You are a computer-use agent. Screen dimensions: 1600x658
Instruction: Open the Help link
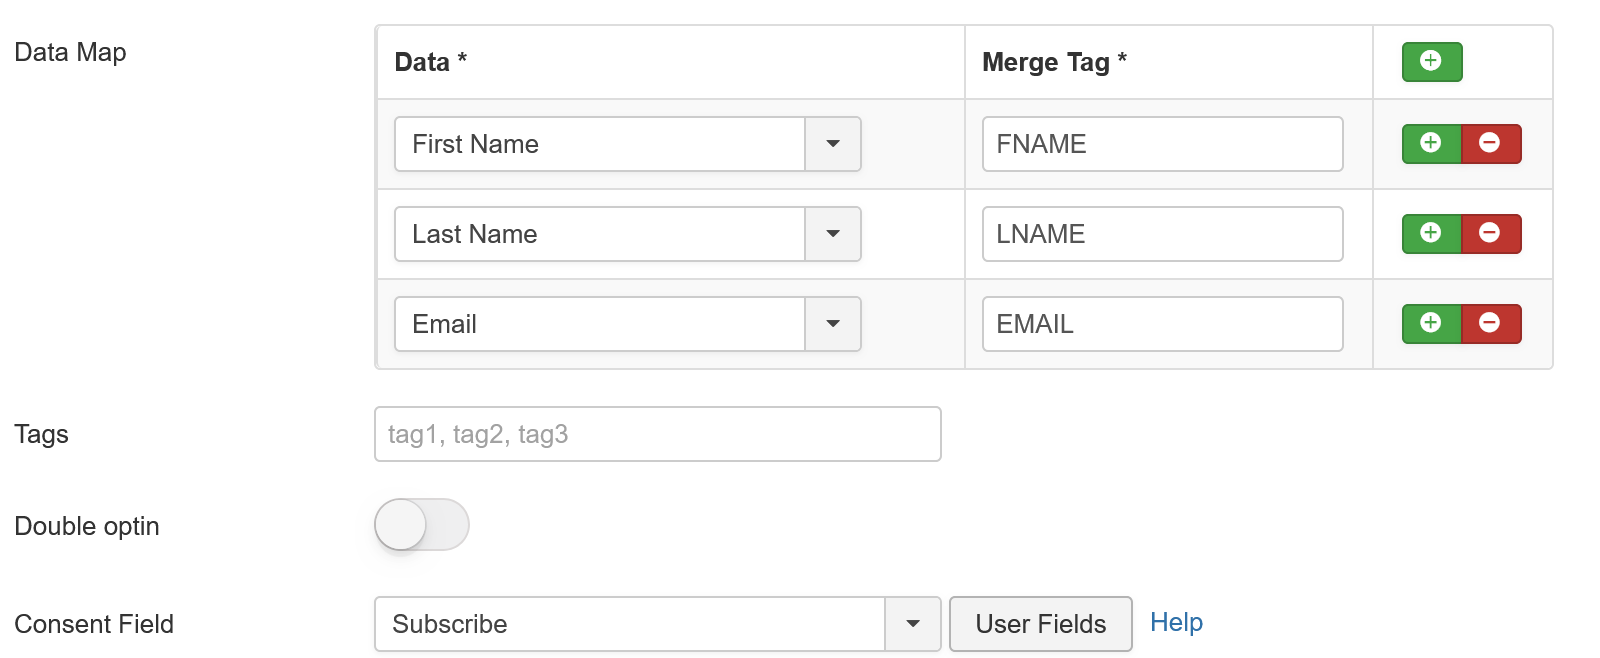click(1176, 622)
